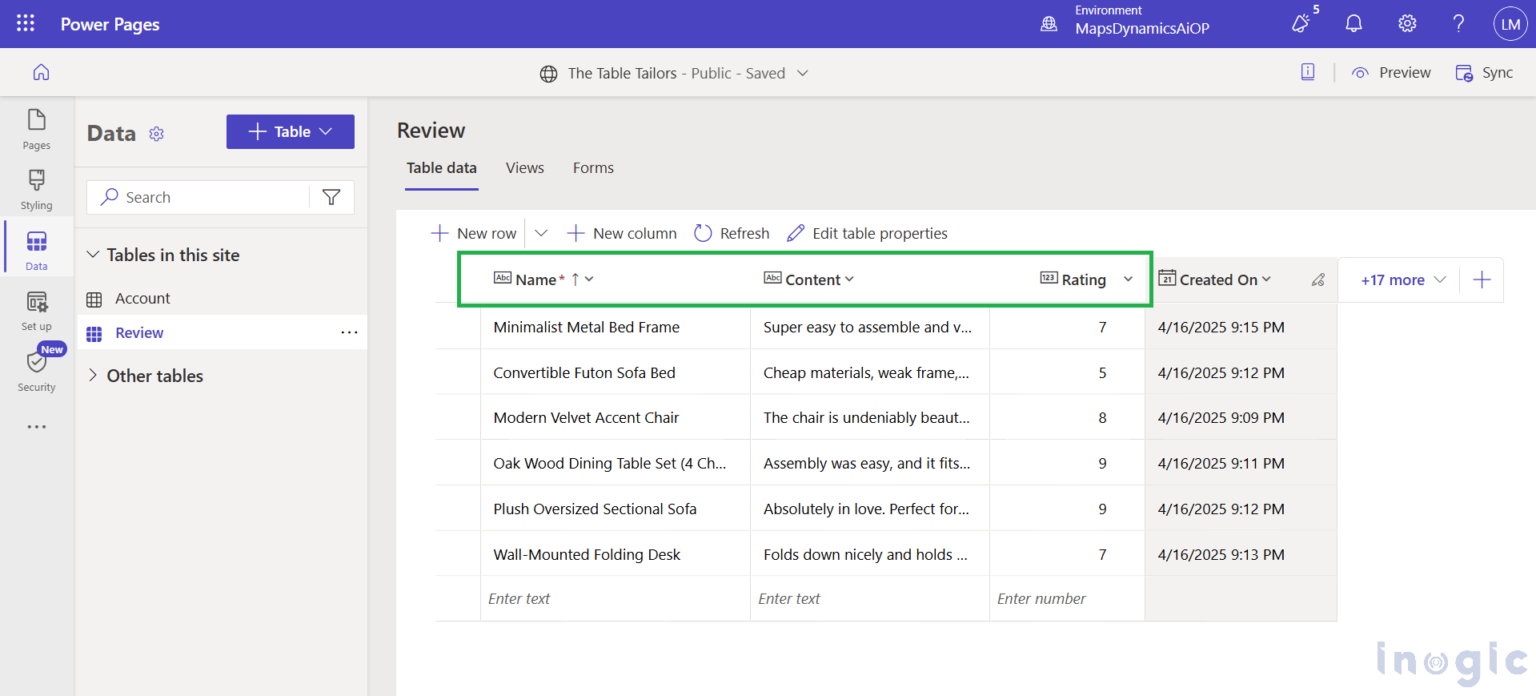Click the sidebar ellipsis for more options

click(x=36, y=426)
